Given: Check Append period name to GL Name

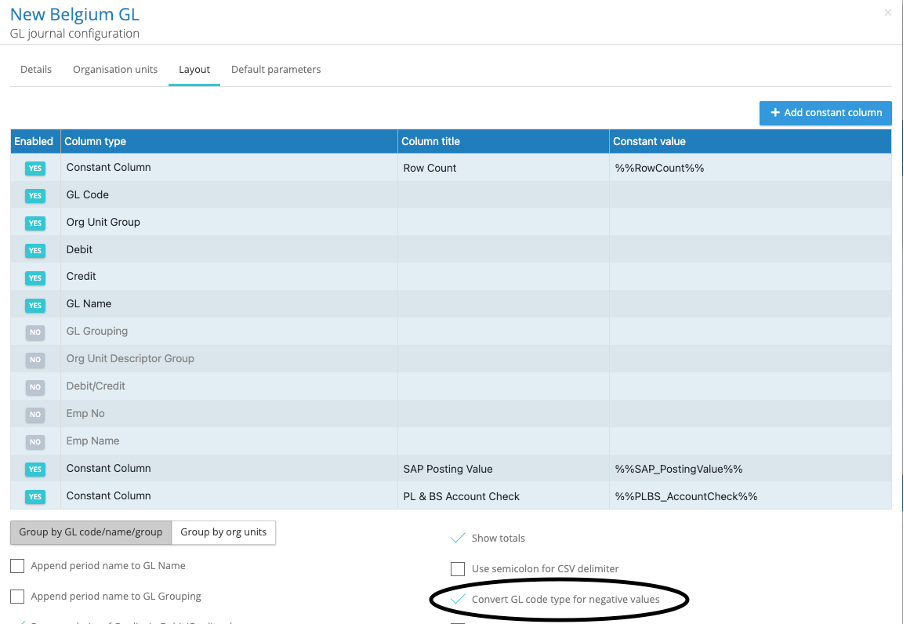Looking at the screenshot, I should [17, 566].
